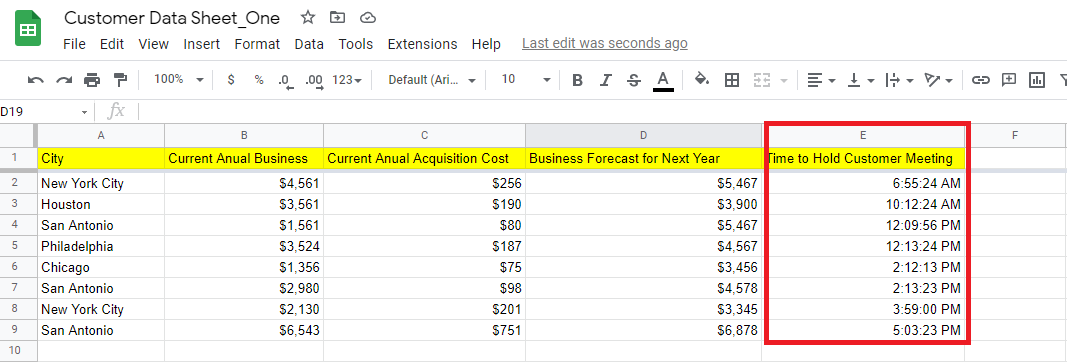The width and height of the screenshot is (1067, 362).
Task: Toggle Strikethrough formatting
Action: point(634,80)
